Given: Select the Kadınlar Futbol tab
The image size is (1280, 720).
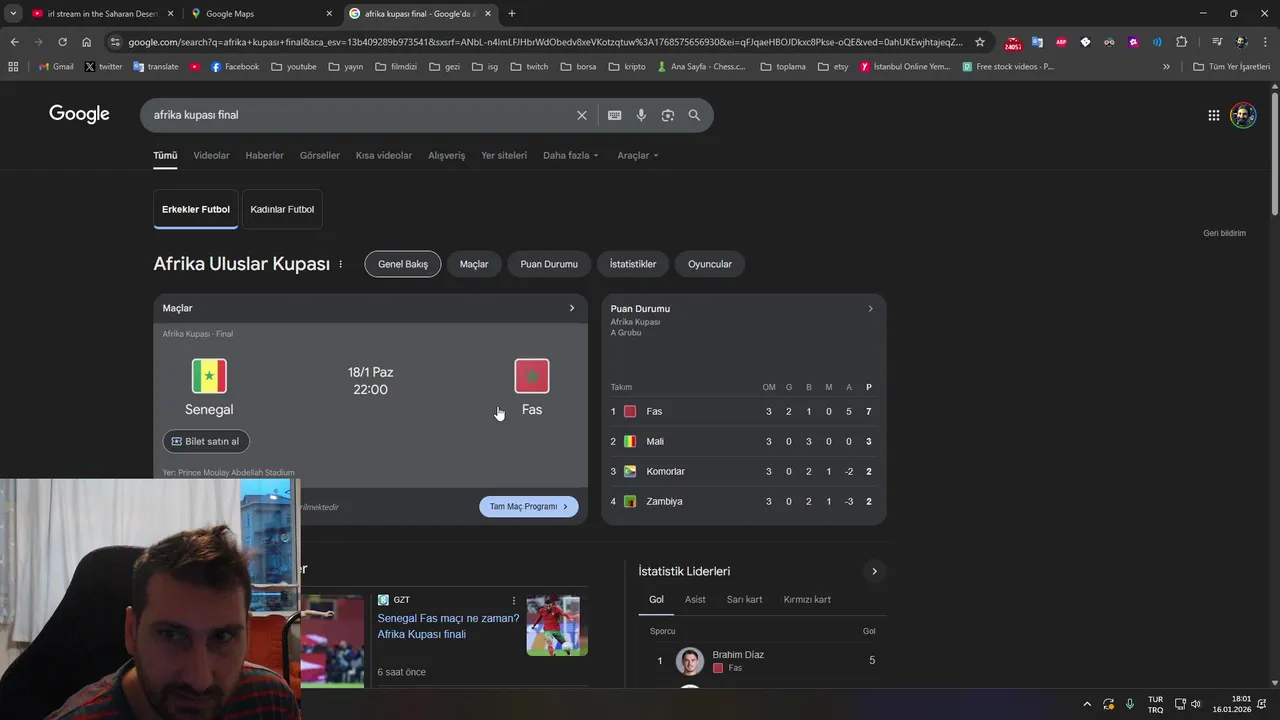Looking at the screenshot, I should click(282, 209).
